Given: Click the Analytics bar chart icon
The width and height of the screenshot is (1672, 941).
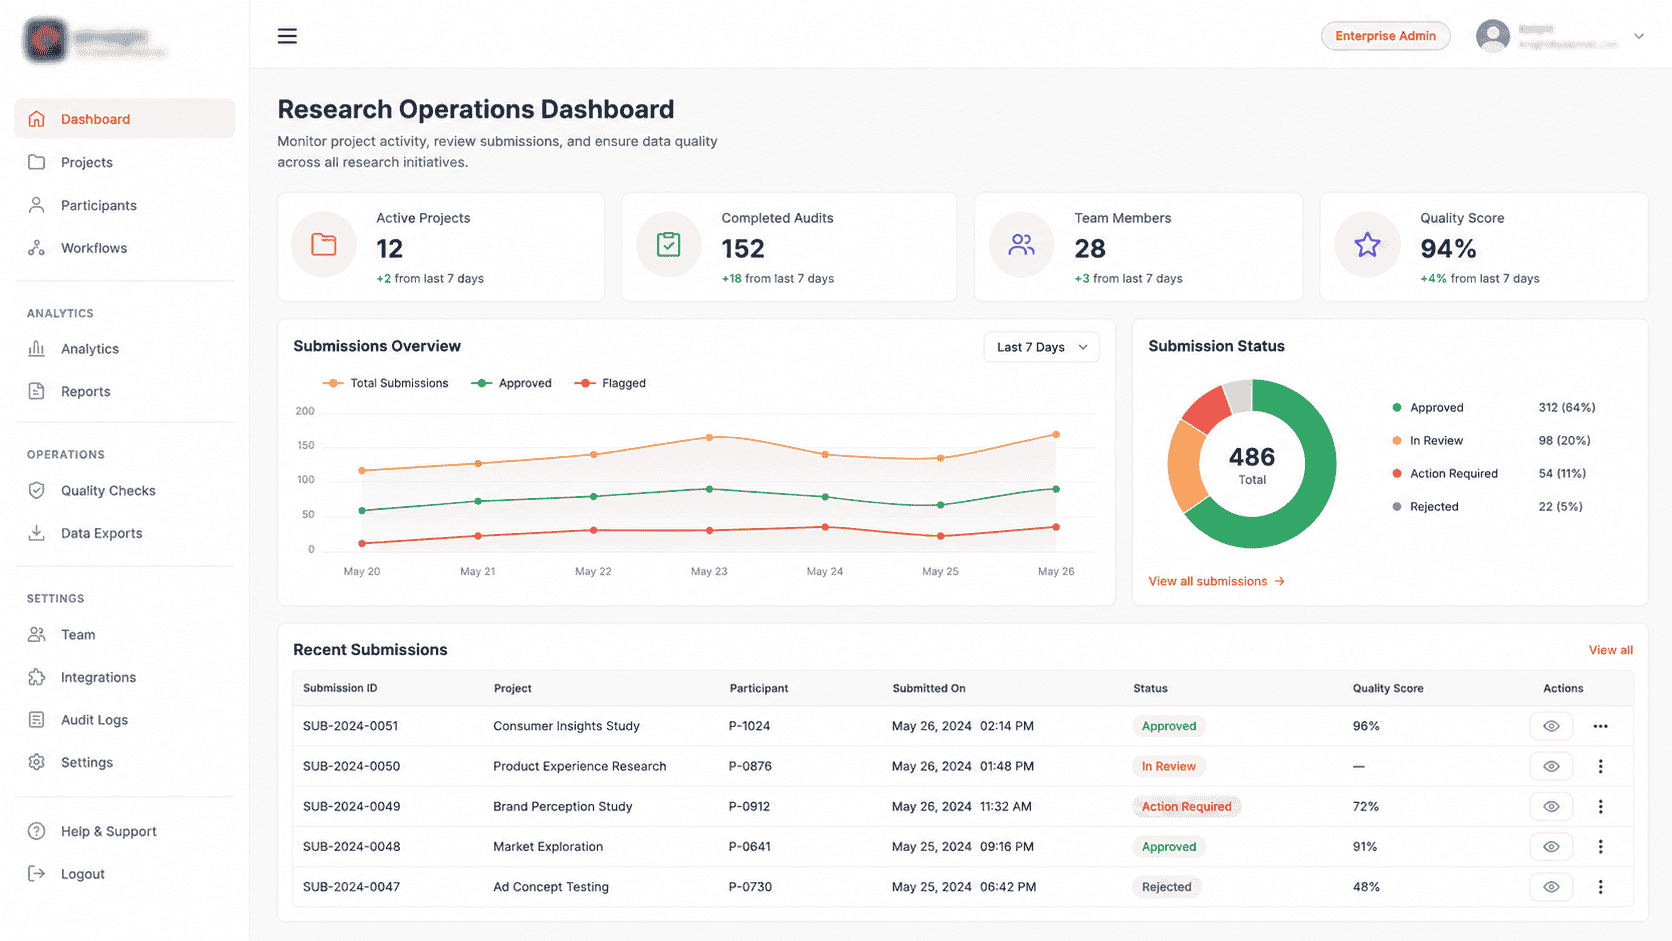Looking at the screenshot, I should coord(37,349).
